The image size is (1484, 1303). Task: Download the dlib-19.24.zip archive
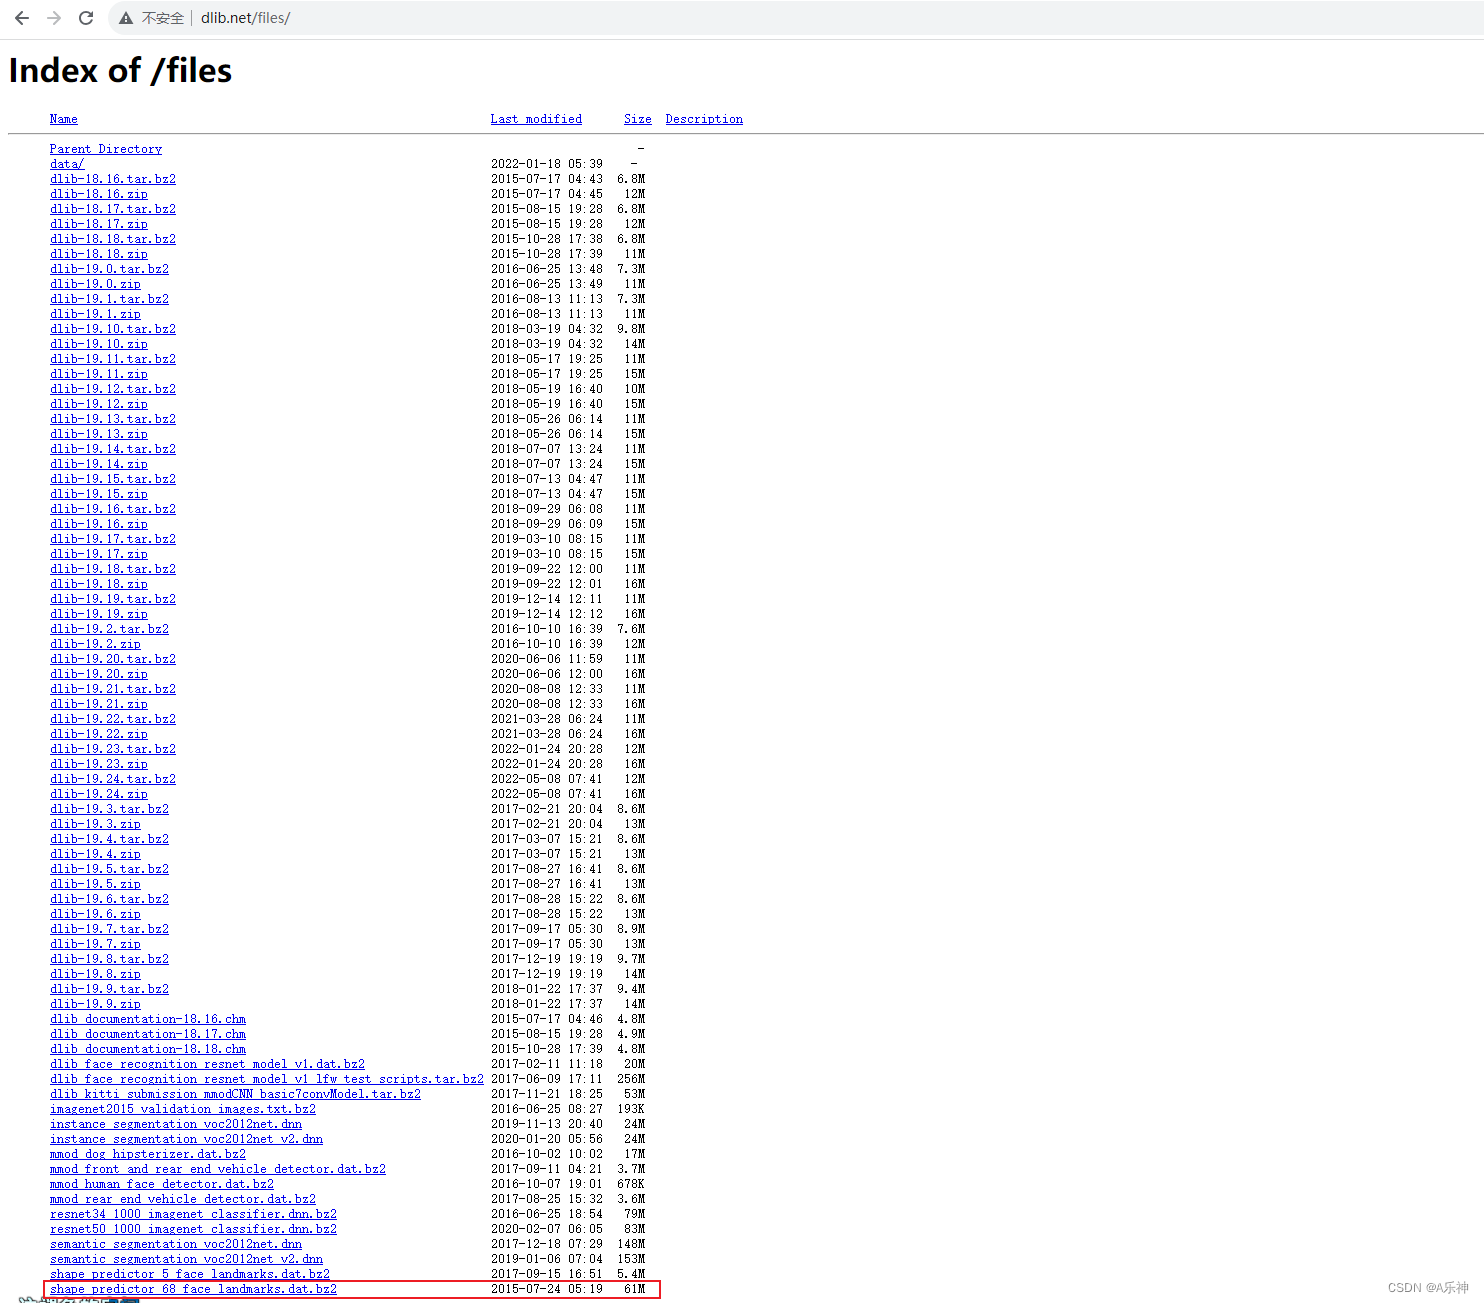point(98,793)
